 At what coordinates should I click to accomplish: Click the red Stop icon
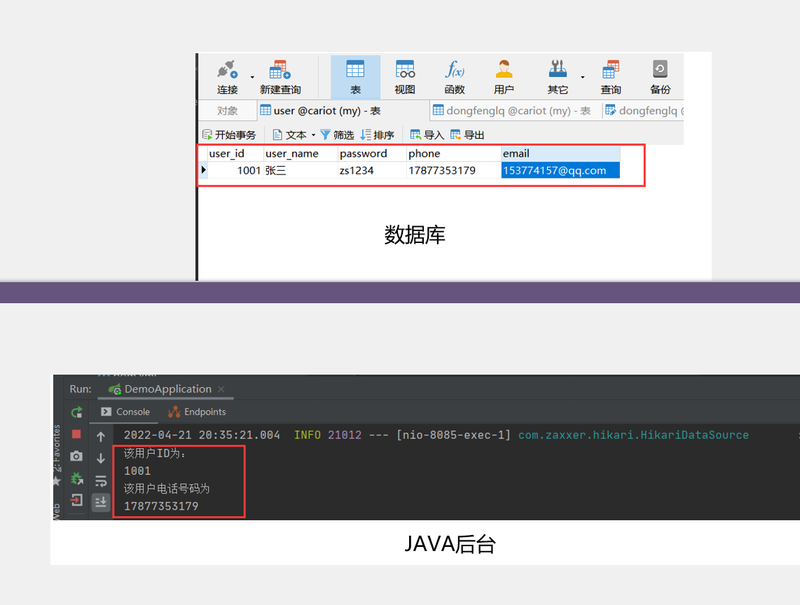(77, 434)
